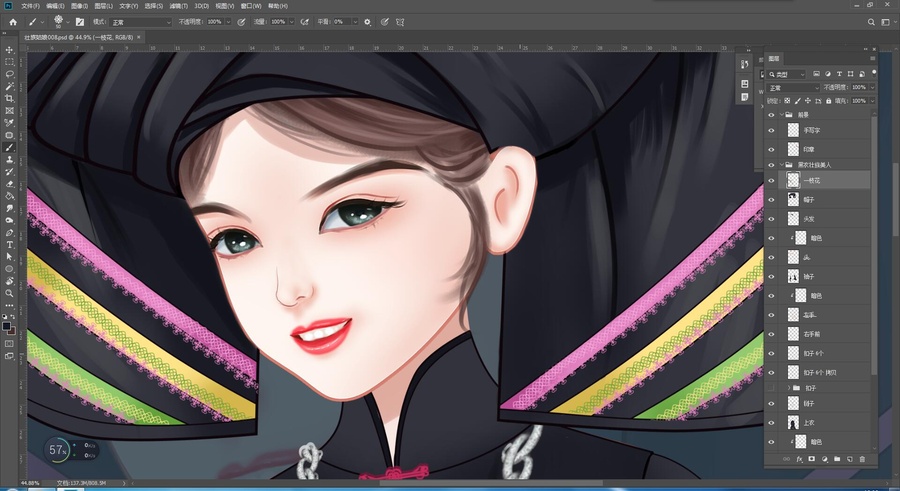Open layer blend mode 正常 dropdown

click(793, 88)
